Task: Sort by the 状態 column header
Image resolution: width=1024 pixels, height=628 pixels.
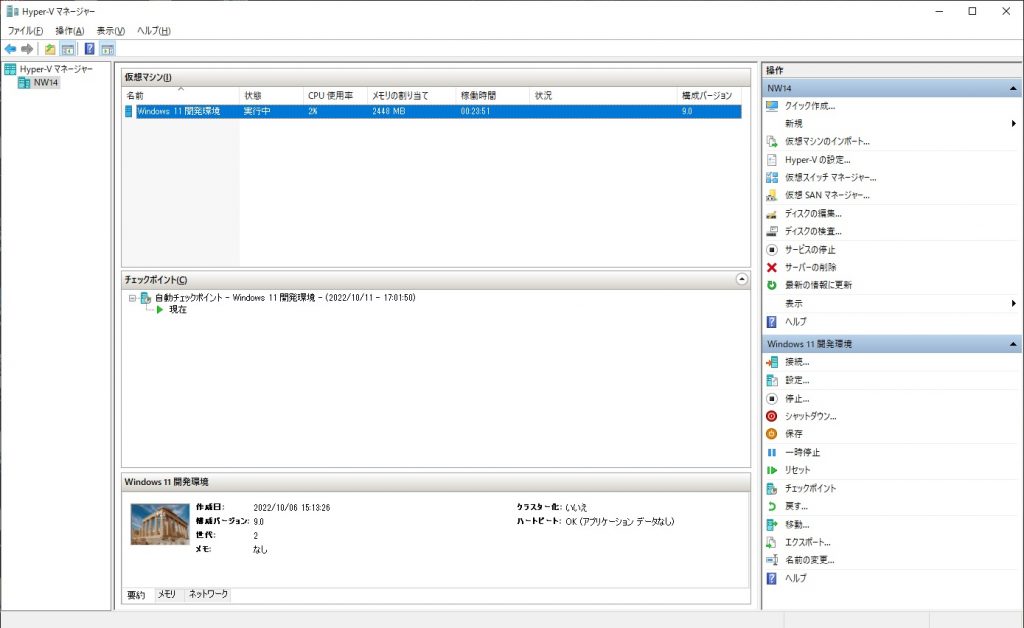Action: (x=272, y=95)
